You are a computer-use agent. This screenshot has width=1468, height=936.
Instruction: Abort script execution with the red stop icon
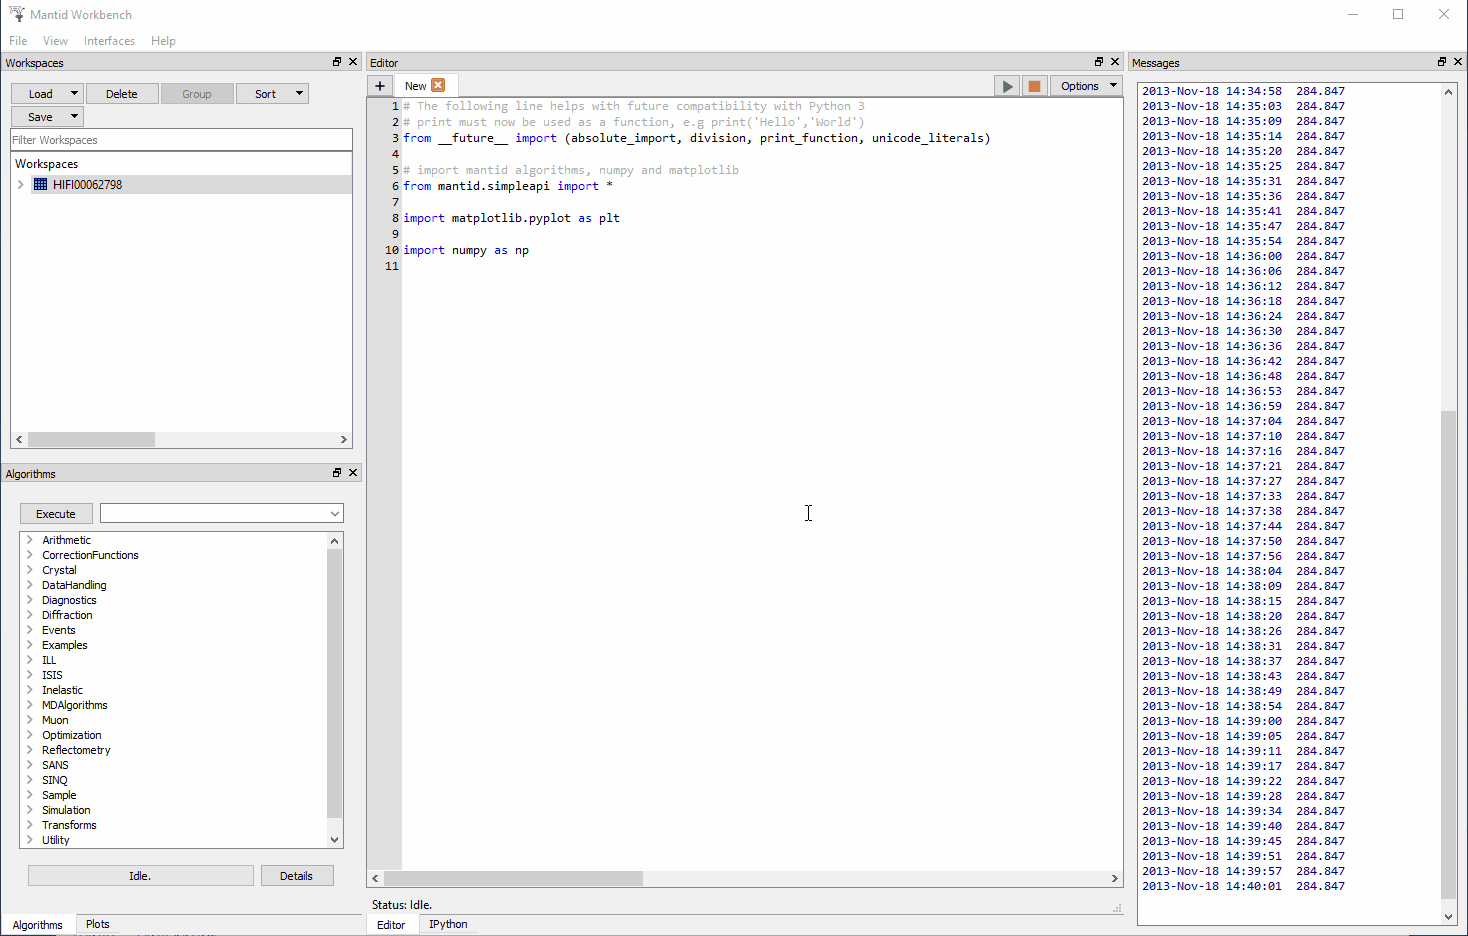pyautogui.click(x=1033, y=86)
